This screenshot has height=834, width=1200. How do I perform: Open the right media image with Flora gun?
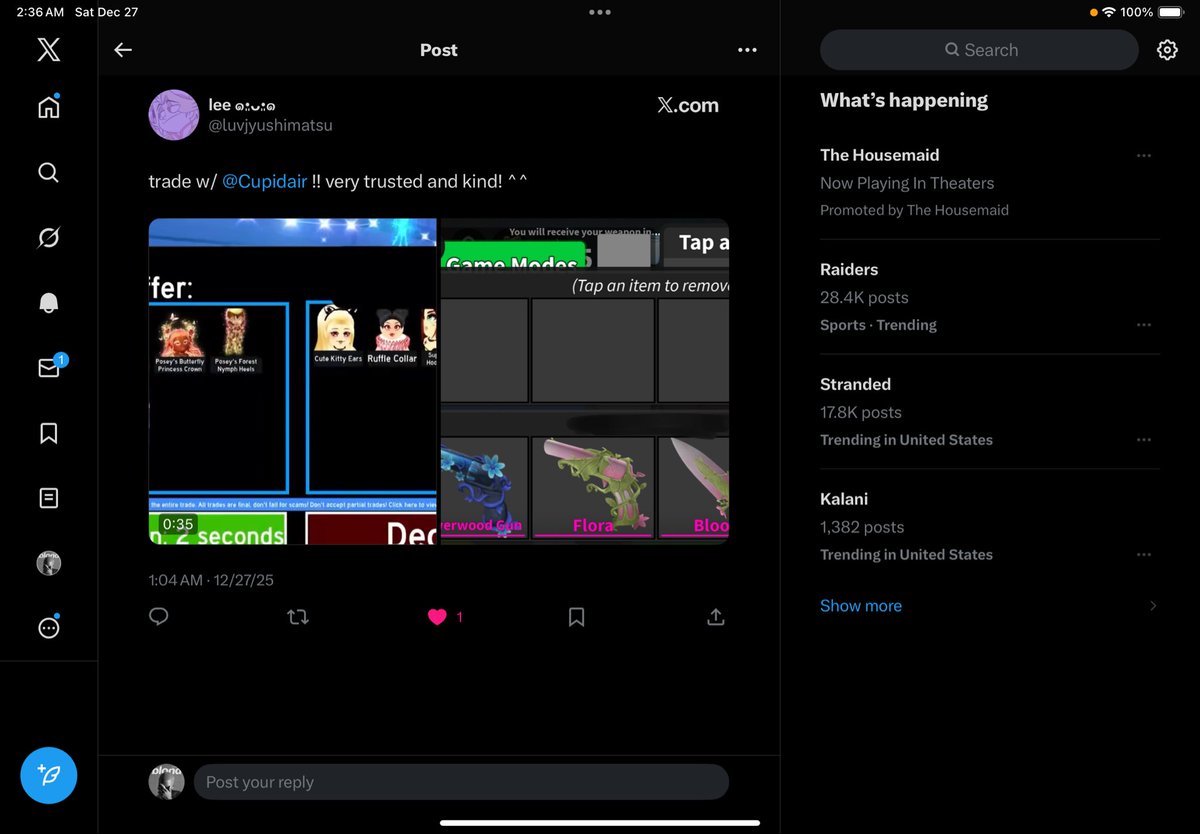[585, 382]
